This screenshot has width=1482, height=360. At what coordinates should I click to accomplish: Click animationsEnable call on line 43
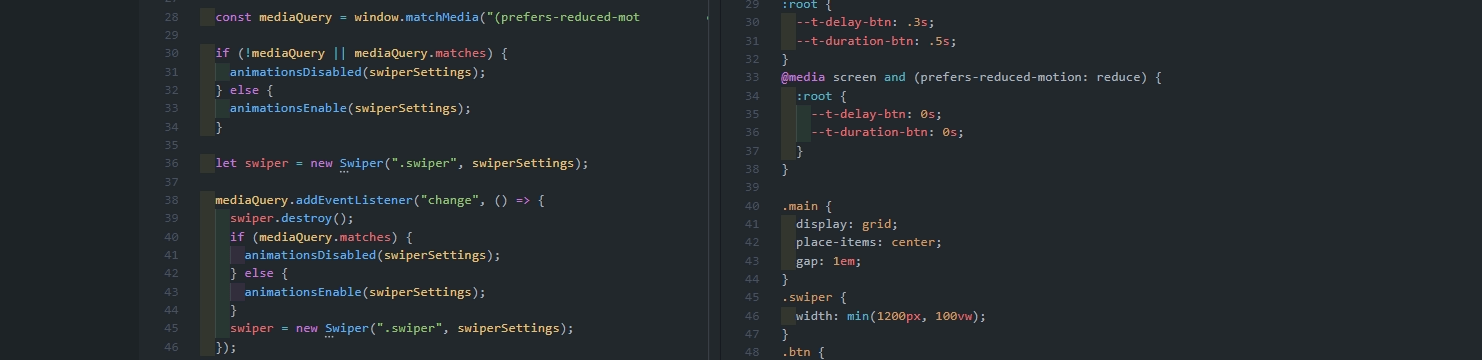(x=365, y=292)
